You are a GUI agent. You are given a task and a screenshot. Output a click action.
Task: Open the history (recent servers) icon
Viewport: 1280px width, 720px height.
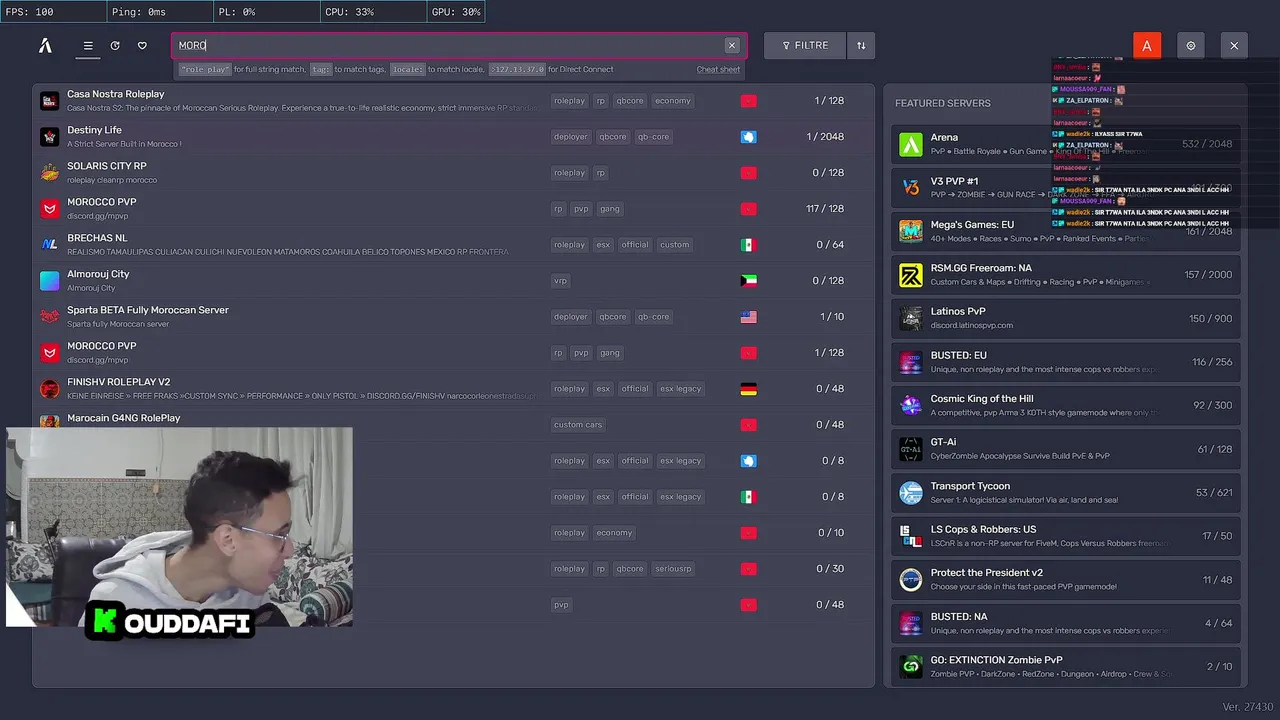tap(115, 46)
